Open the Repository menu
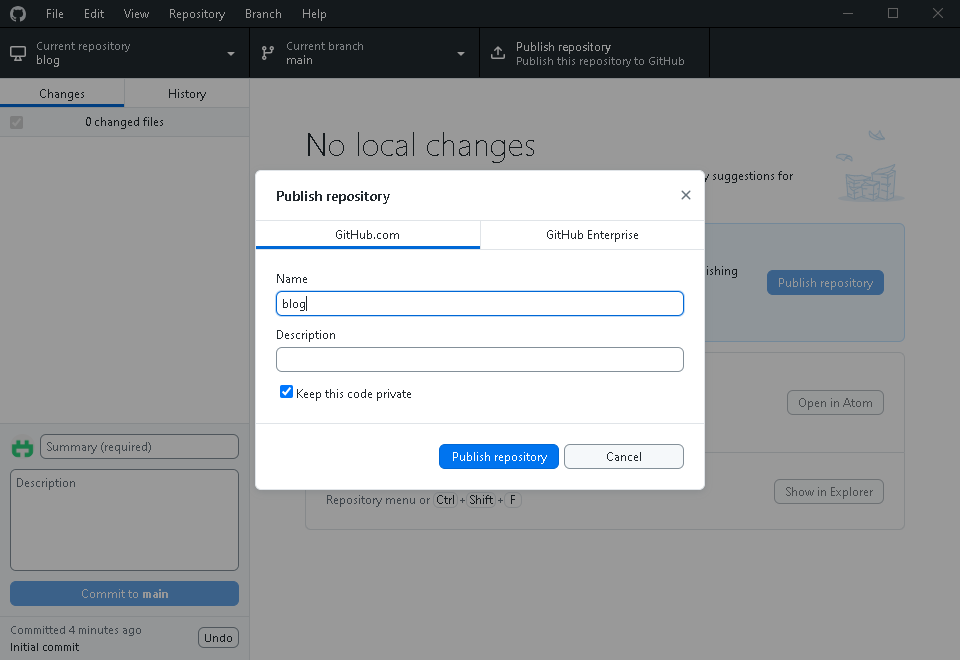Screen dimensions: 960x660 point(196,14)
